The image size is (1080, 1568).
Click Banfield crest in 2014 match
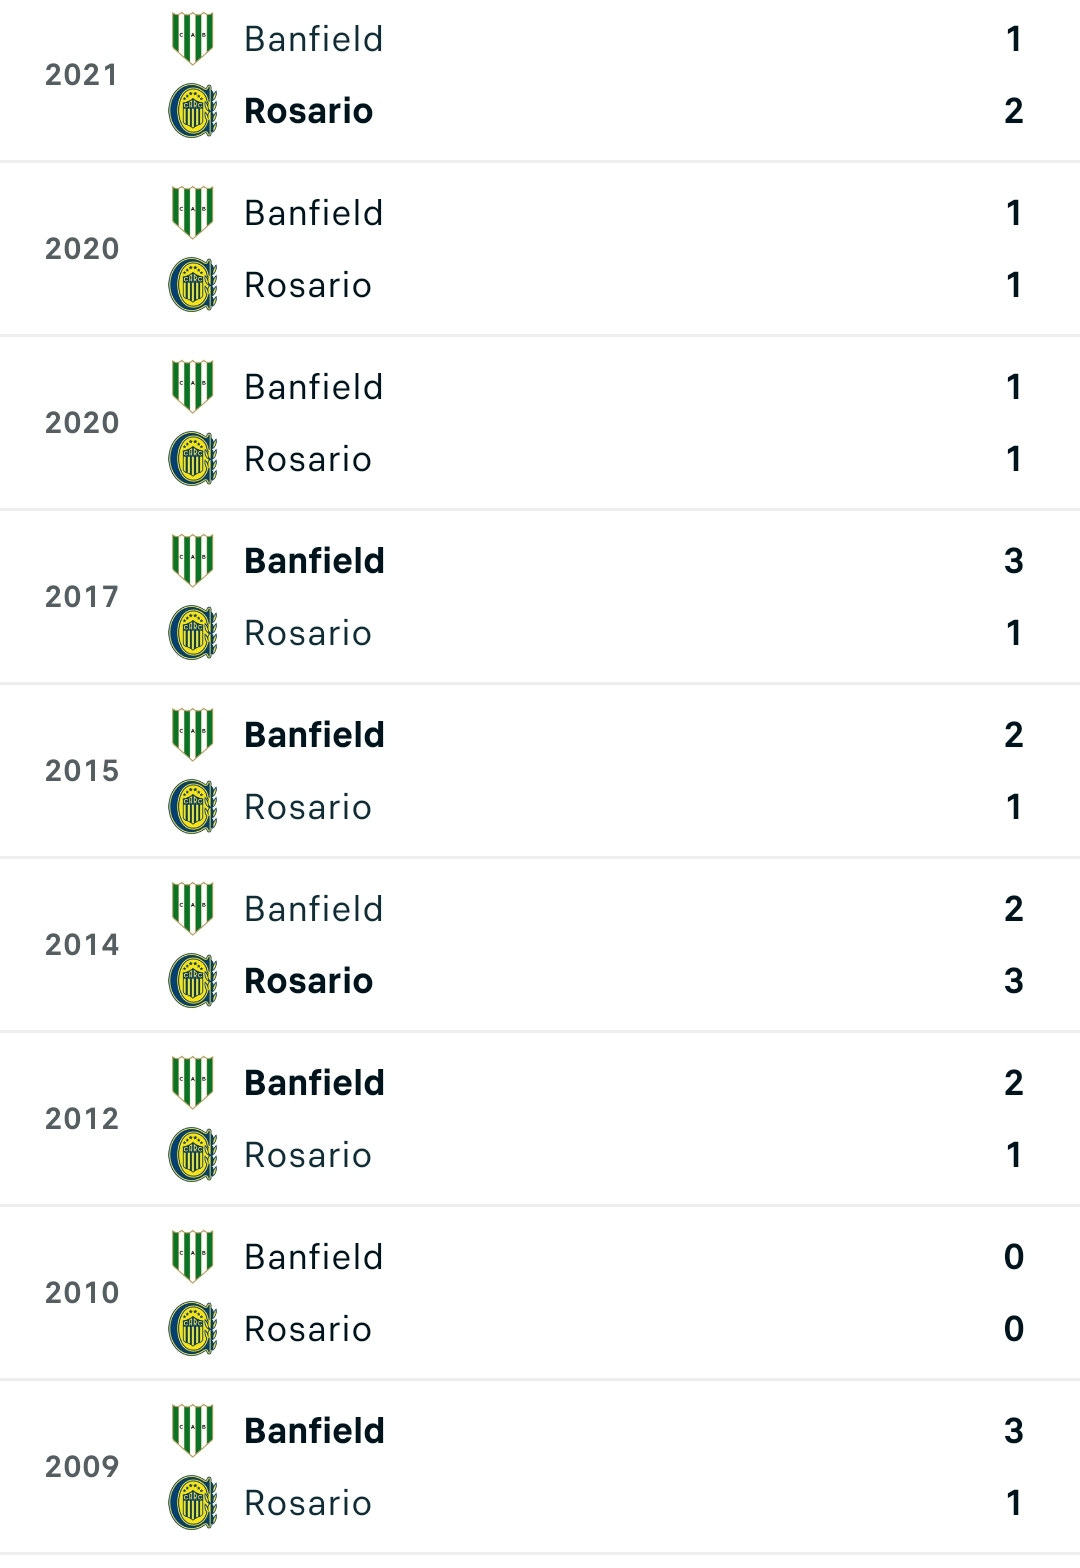tap(193, 908)
